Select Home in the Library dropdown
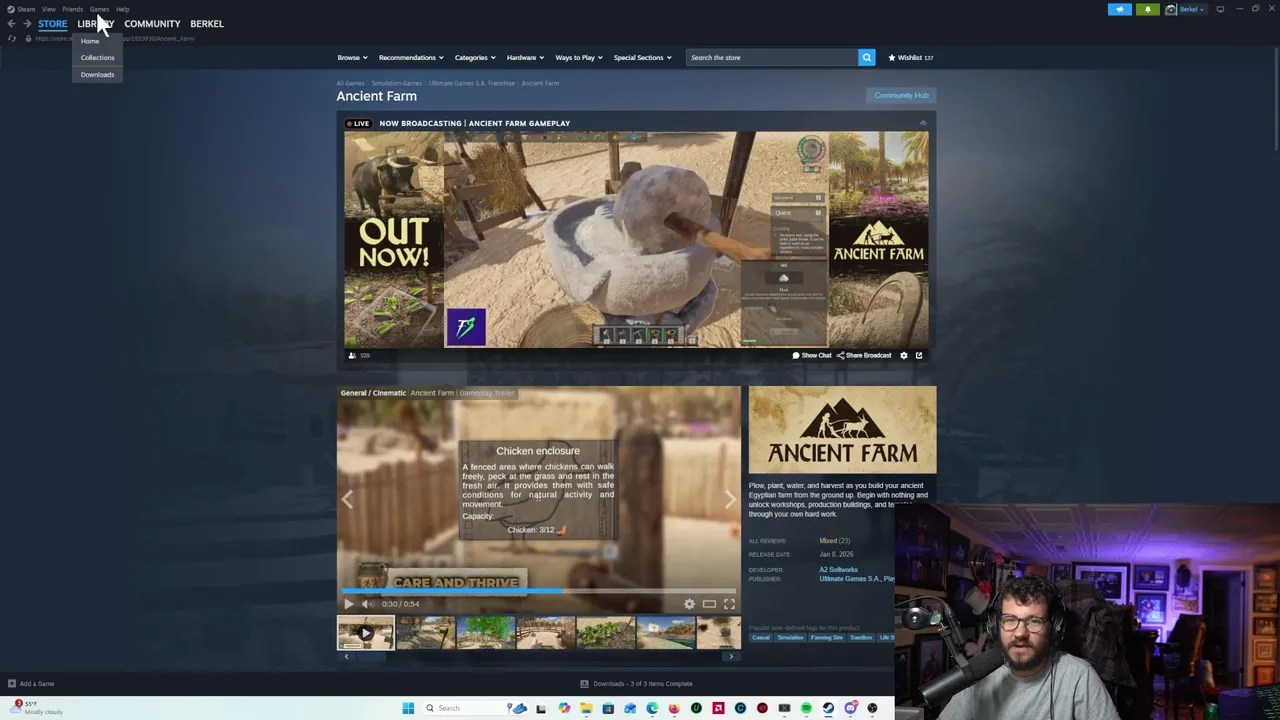 click(x=90, y=41)
